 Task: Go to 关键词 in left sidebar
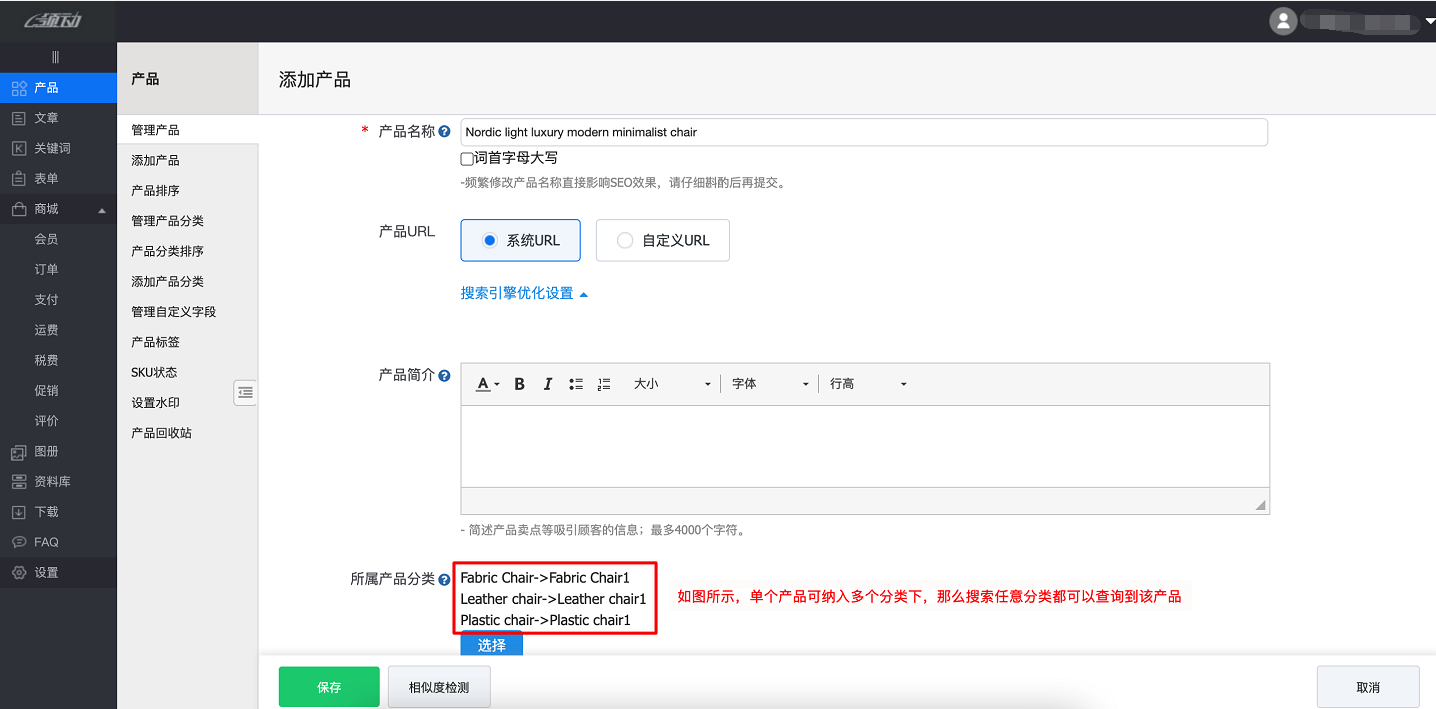click(x=52, y=148)
